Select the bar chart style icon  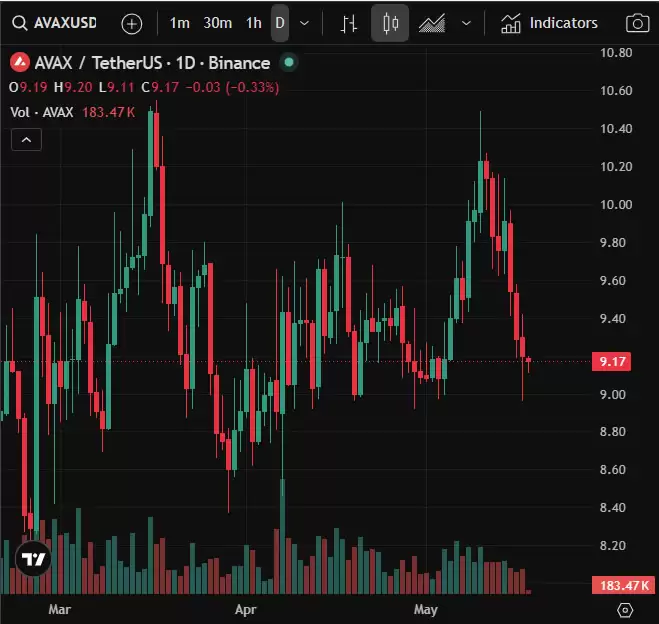pos(348,23)
